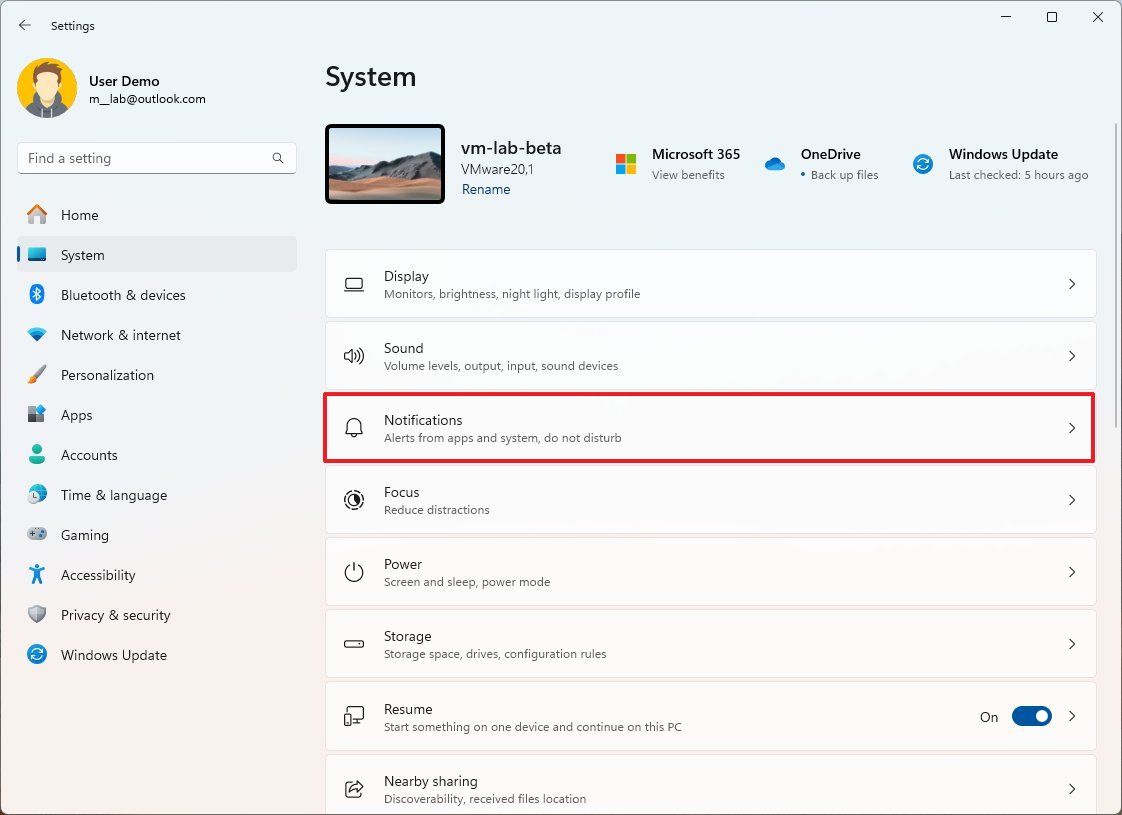Click the desktop wallpaper thumbnail
1122x815 pixels.
384,164
